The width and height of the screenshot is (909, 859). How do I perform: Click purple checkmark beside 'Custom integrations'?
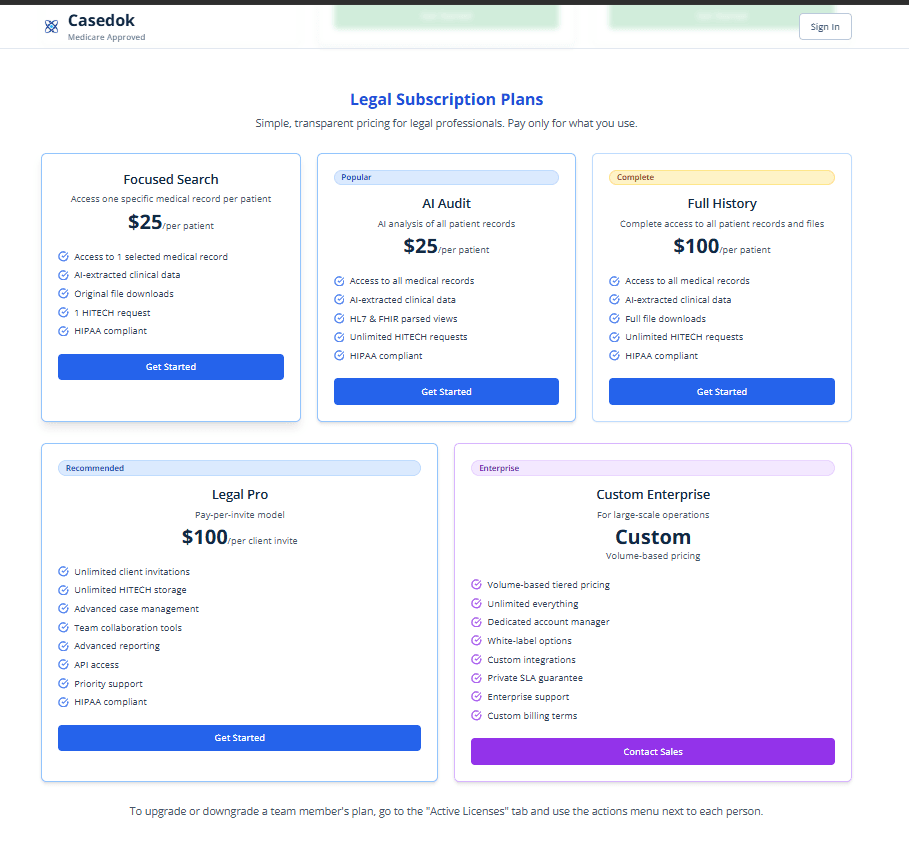pos(477,660)
